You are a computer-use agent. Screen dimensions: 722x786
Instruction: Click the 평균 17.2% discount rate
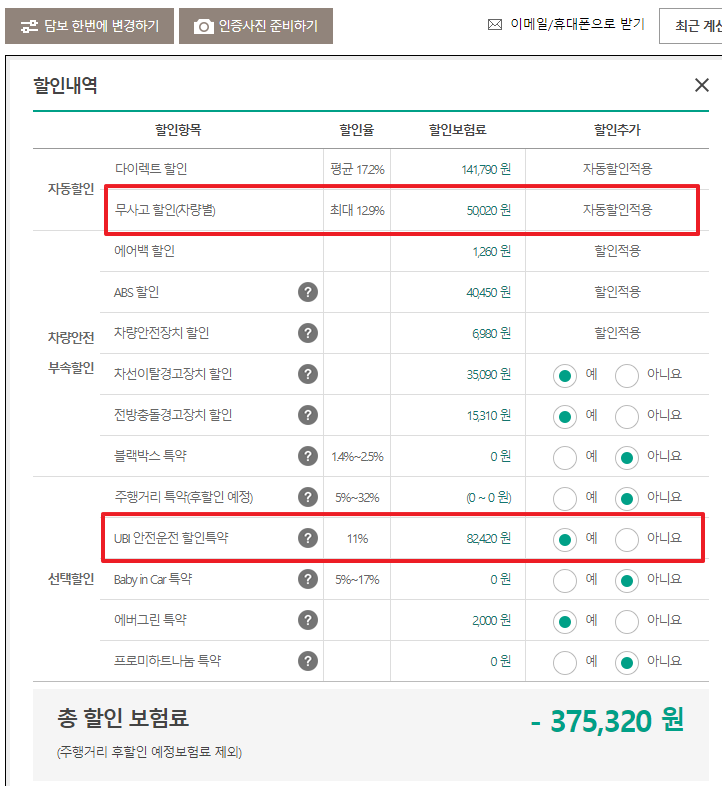pos(357,169)
